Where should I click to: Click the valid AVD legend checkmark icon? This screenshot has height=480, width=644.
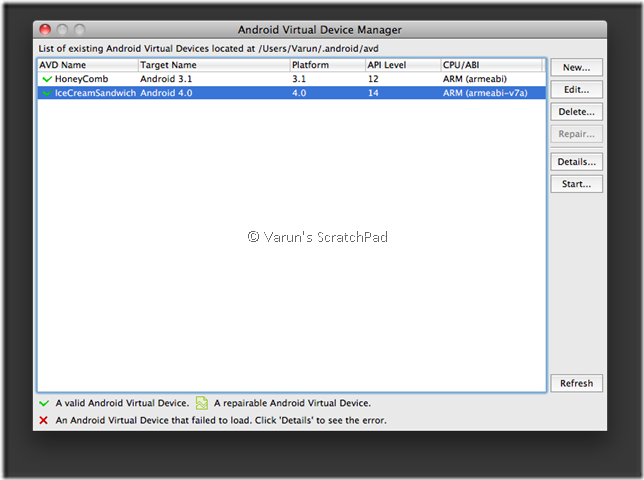tap(44, 403)
